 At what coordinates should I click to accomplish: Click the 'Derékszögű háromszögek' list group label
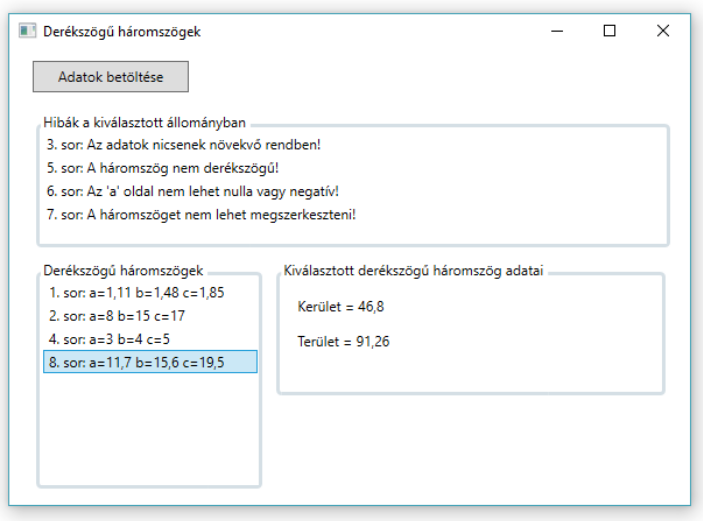[x=123, y=270]
